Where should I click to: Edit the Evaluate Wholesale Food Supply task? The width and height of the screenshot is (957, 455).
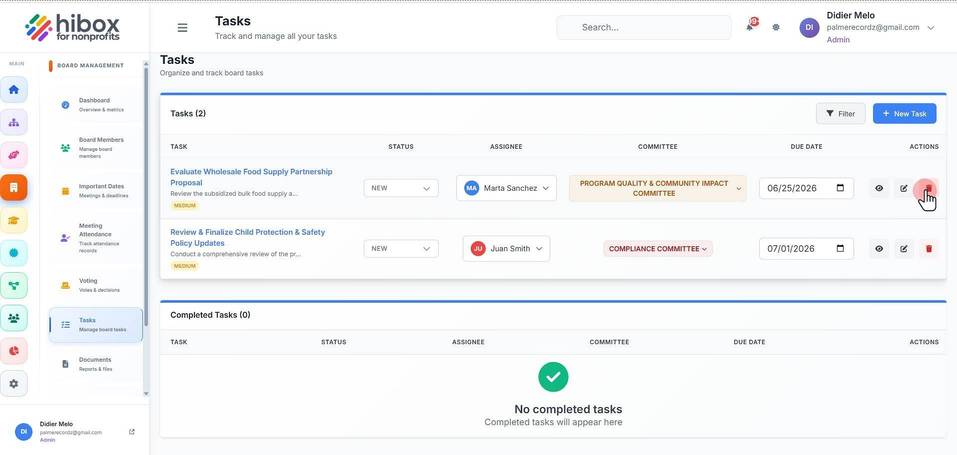pos(904,188)
